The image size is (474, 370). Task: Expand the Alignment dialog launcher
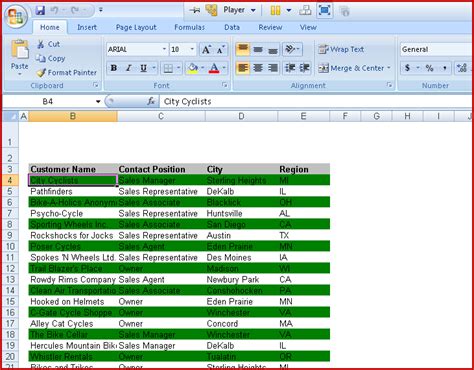pyautogui.click(x=389, y=85)
